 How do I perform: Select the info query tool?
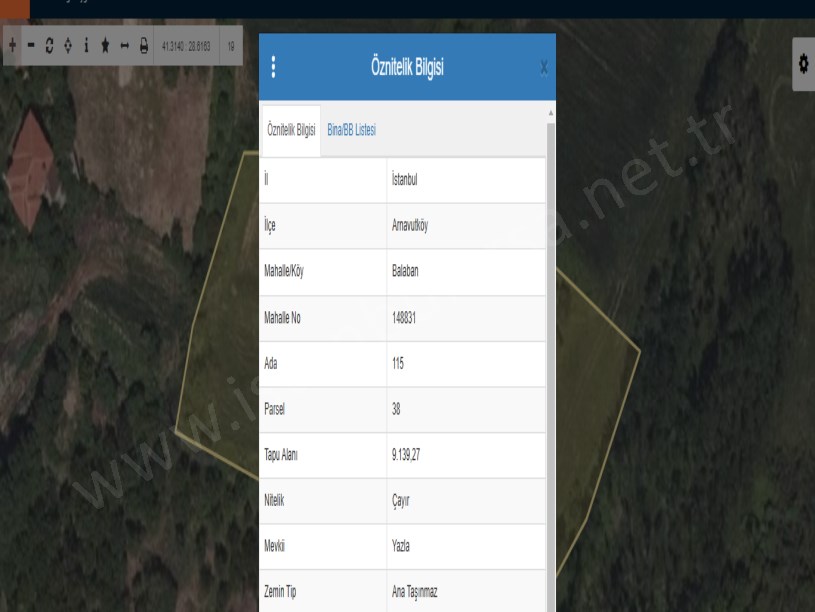(x=86, y=46)
